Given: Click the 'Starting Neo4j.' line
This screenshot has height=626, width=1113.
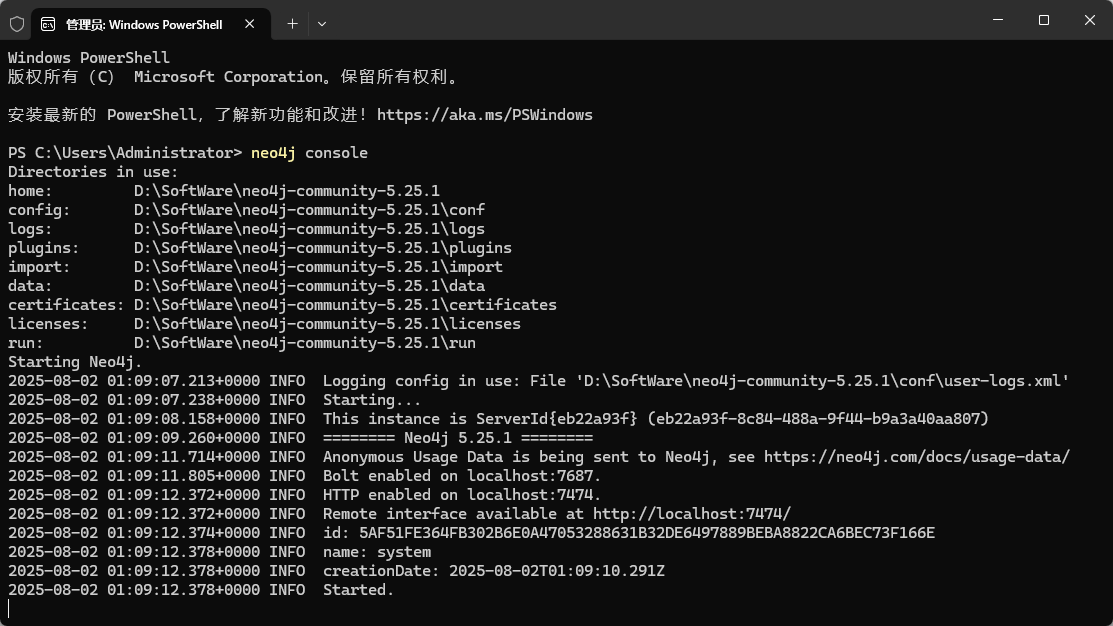Looking at the screenshot, I should click(x=75, y=362).
